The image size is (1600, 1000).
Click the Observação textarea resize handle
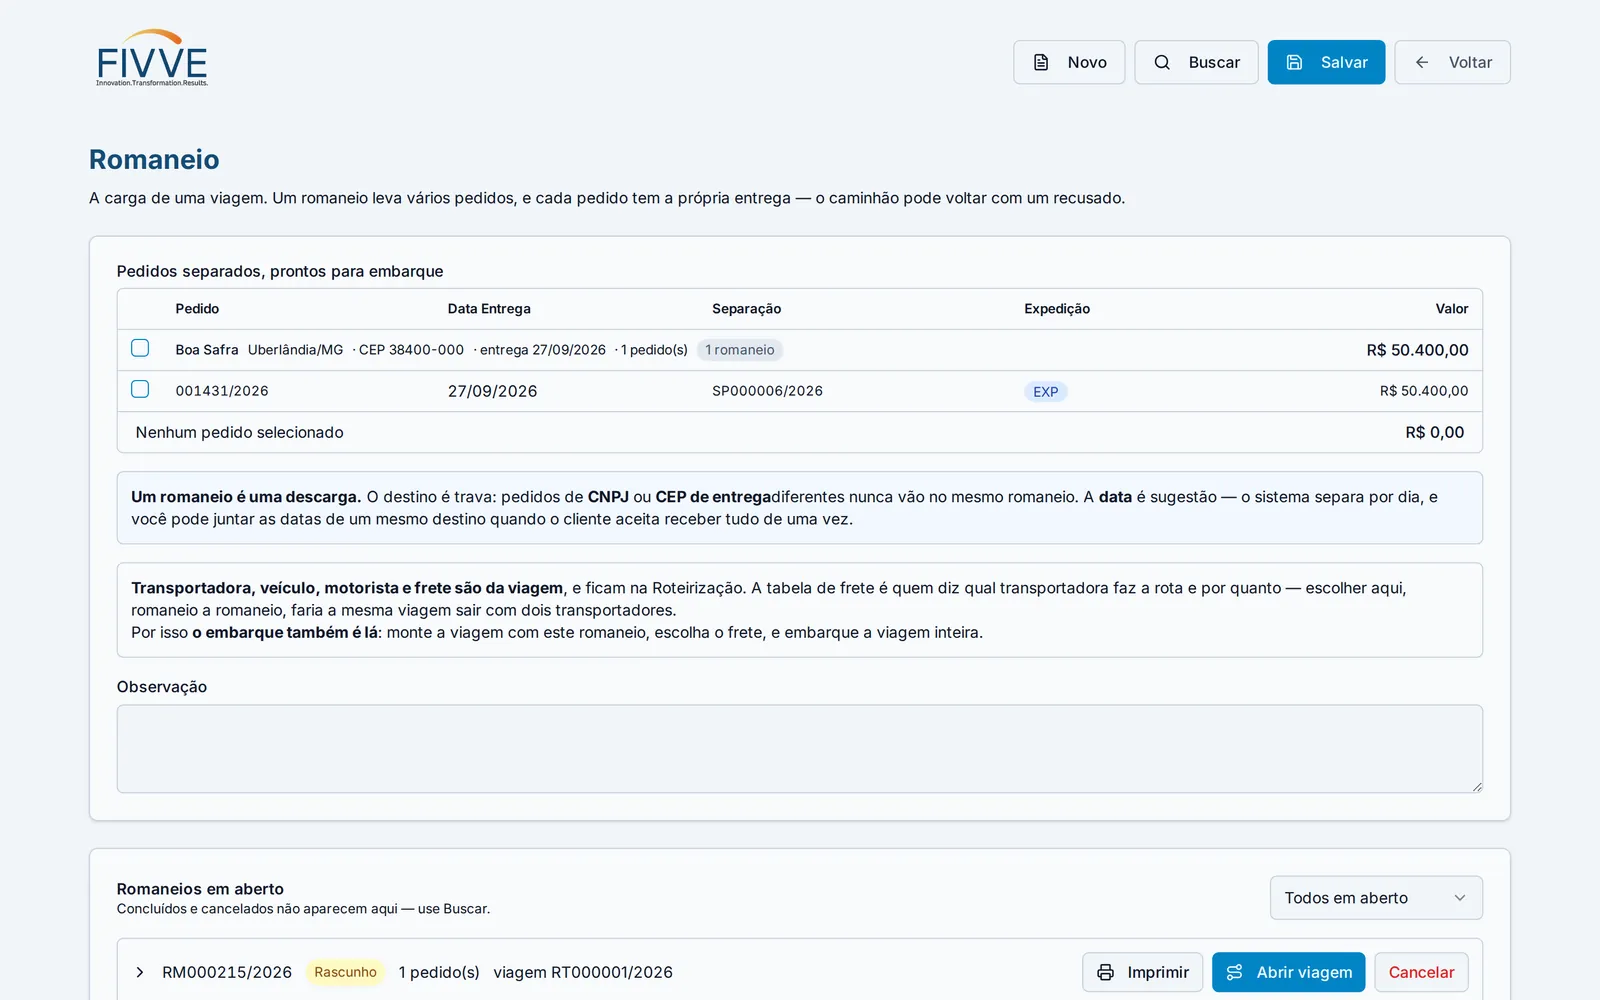pyautogui.click(x=1477, y=787)
